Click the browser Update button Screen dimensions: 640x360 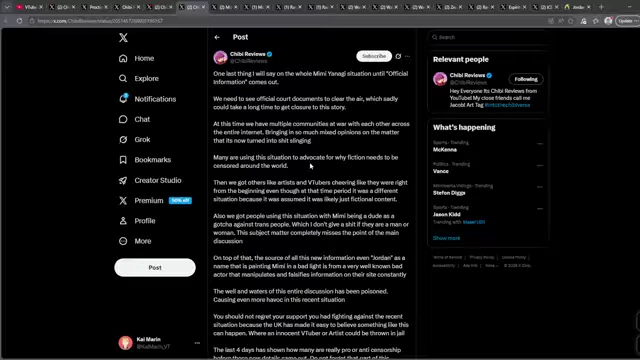[627, 21]
